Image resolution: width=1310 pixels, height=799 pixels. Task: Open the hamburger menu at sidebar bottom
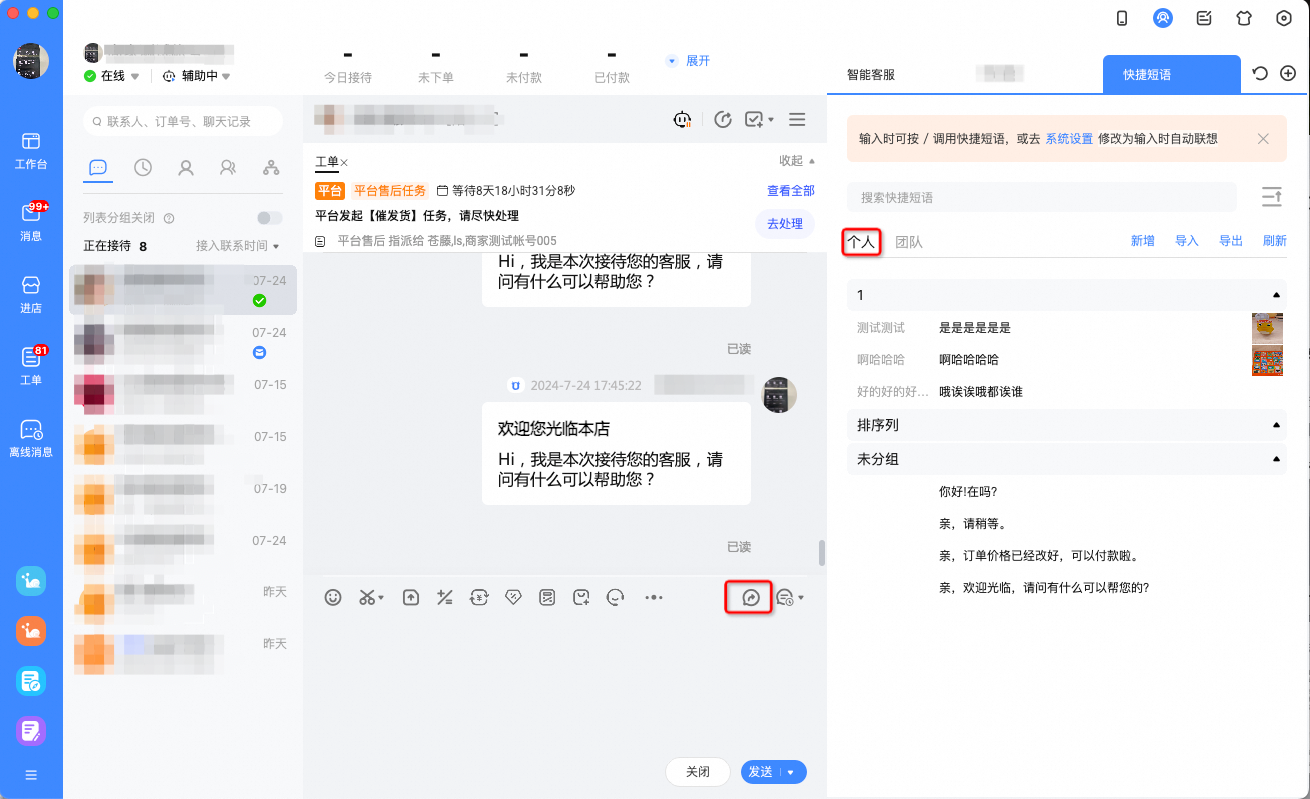31,775
